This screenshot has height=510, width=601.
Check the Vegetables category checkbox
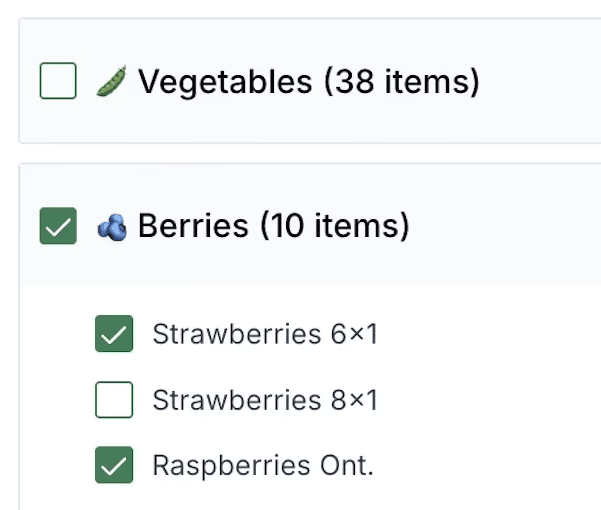[58, 81]
